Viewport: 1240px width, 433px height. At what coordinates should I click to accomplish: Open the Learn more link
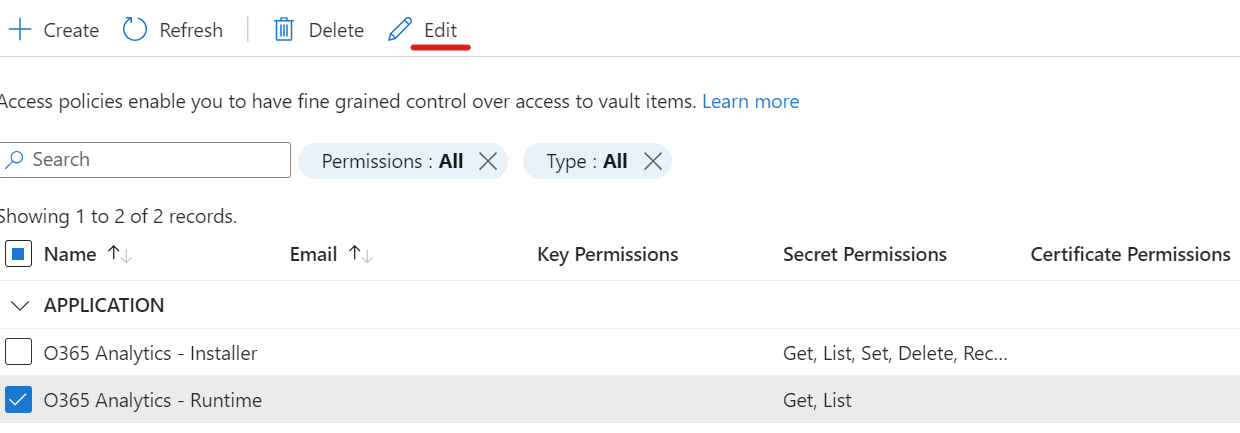(750, 101)
